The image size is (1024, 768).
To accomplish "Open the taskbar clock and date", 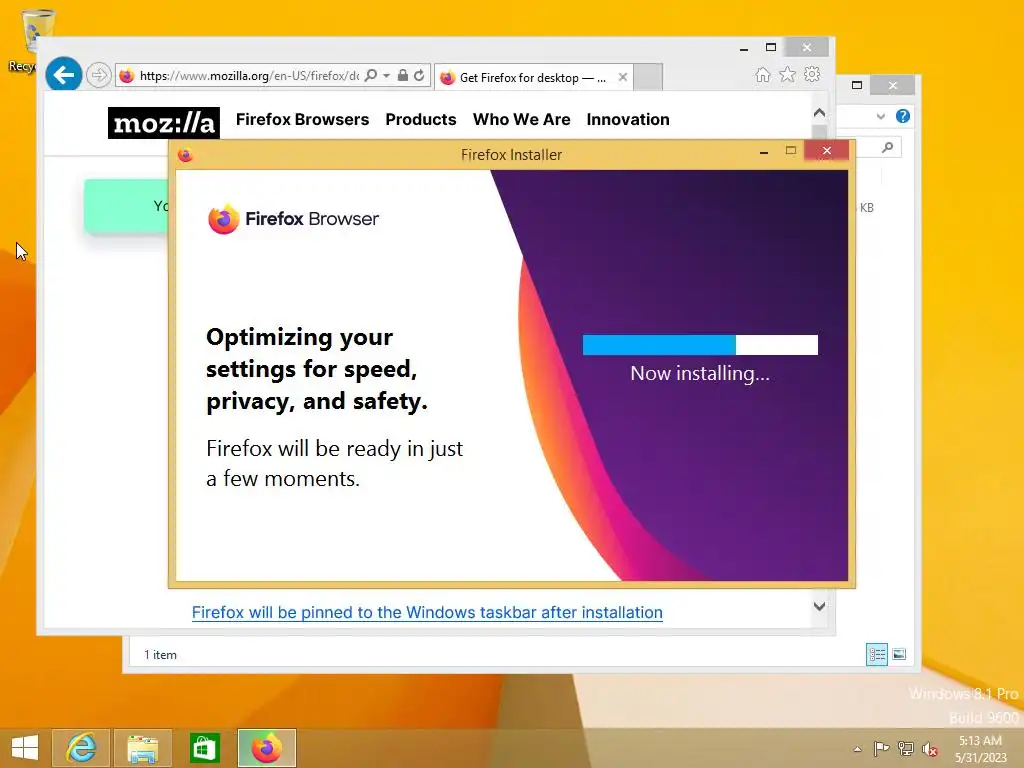I will coord(980,749).
